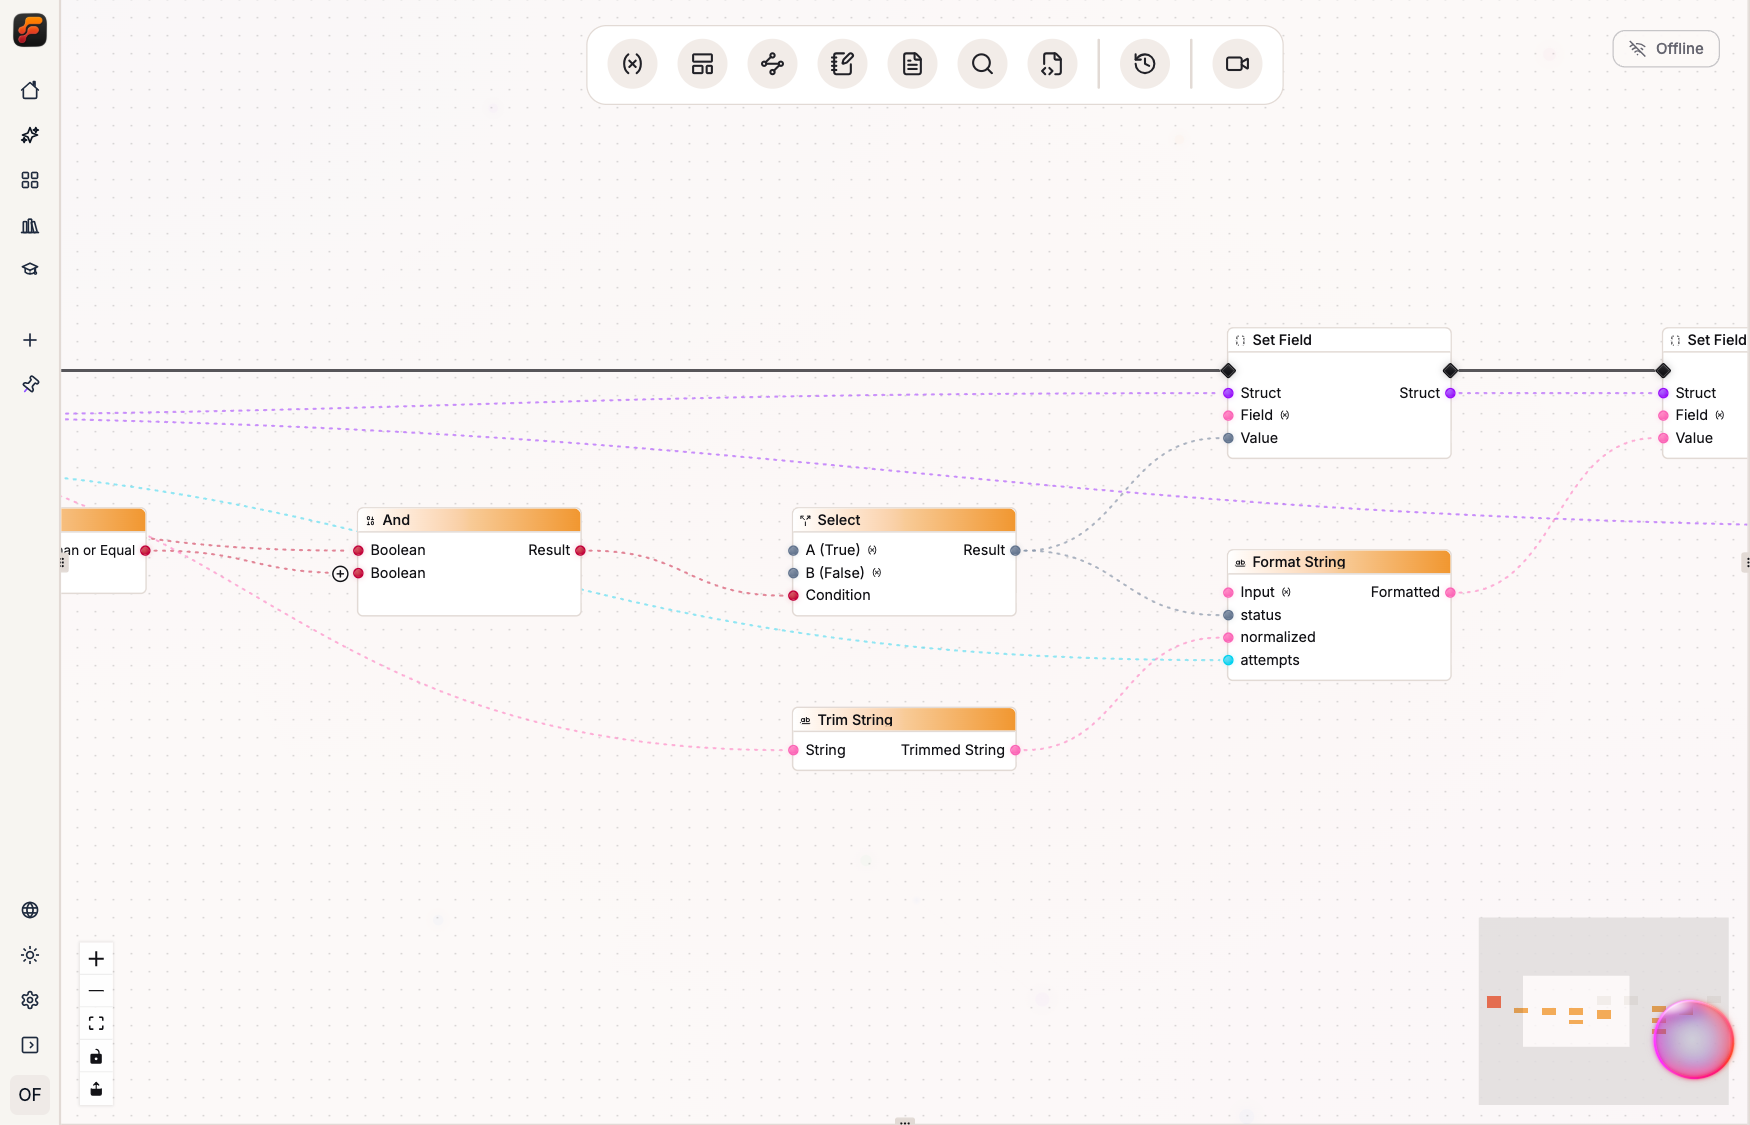Screen dimensions: 1750x1125
Task: Toggle the Offline status indicator
Action: point(1666,49)
